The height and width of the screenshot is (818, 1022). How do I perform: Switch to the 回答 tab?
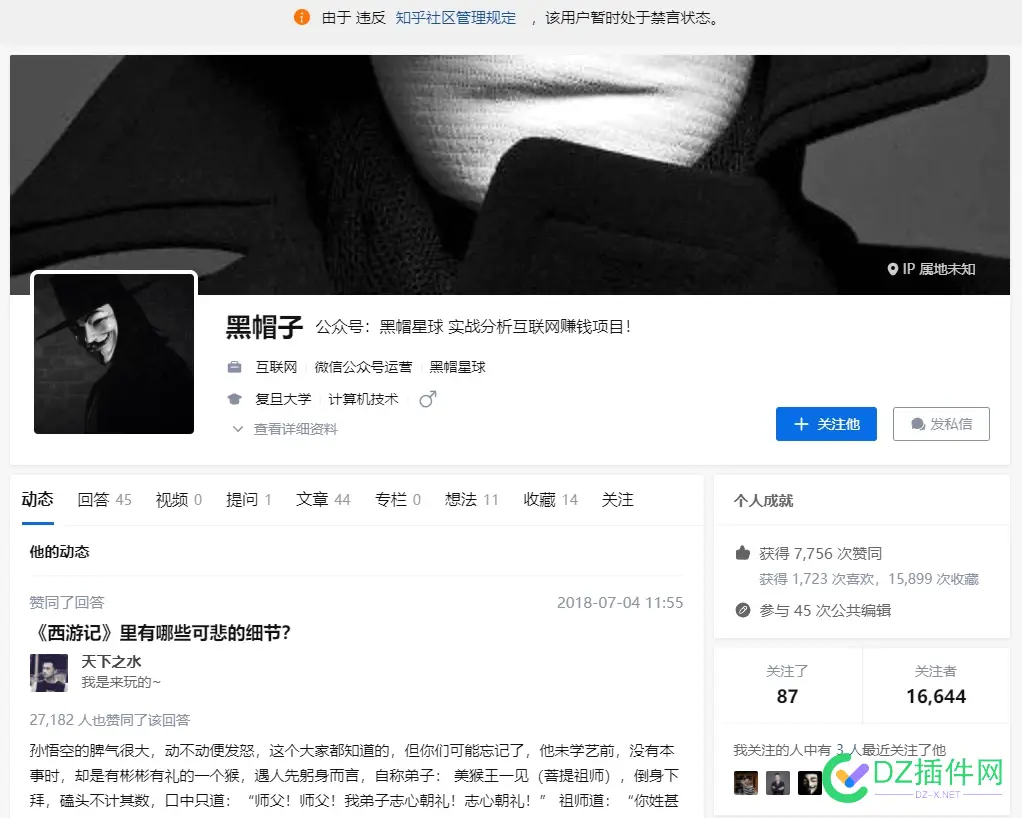click(x=94, y=499)
